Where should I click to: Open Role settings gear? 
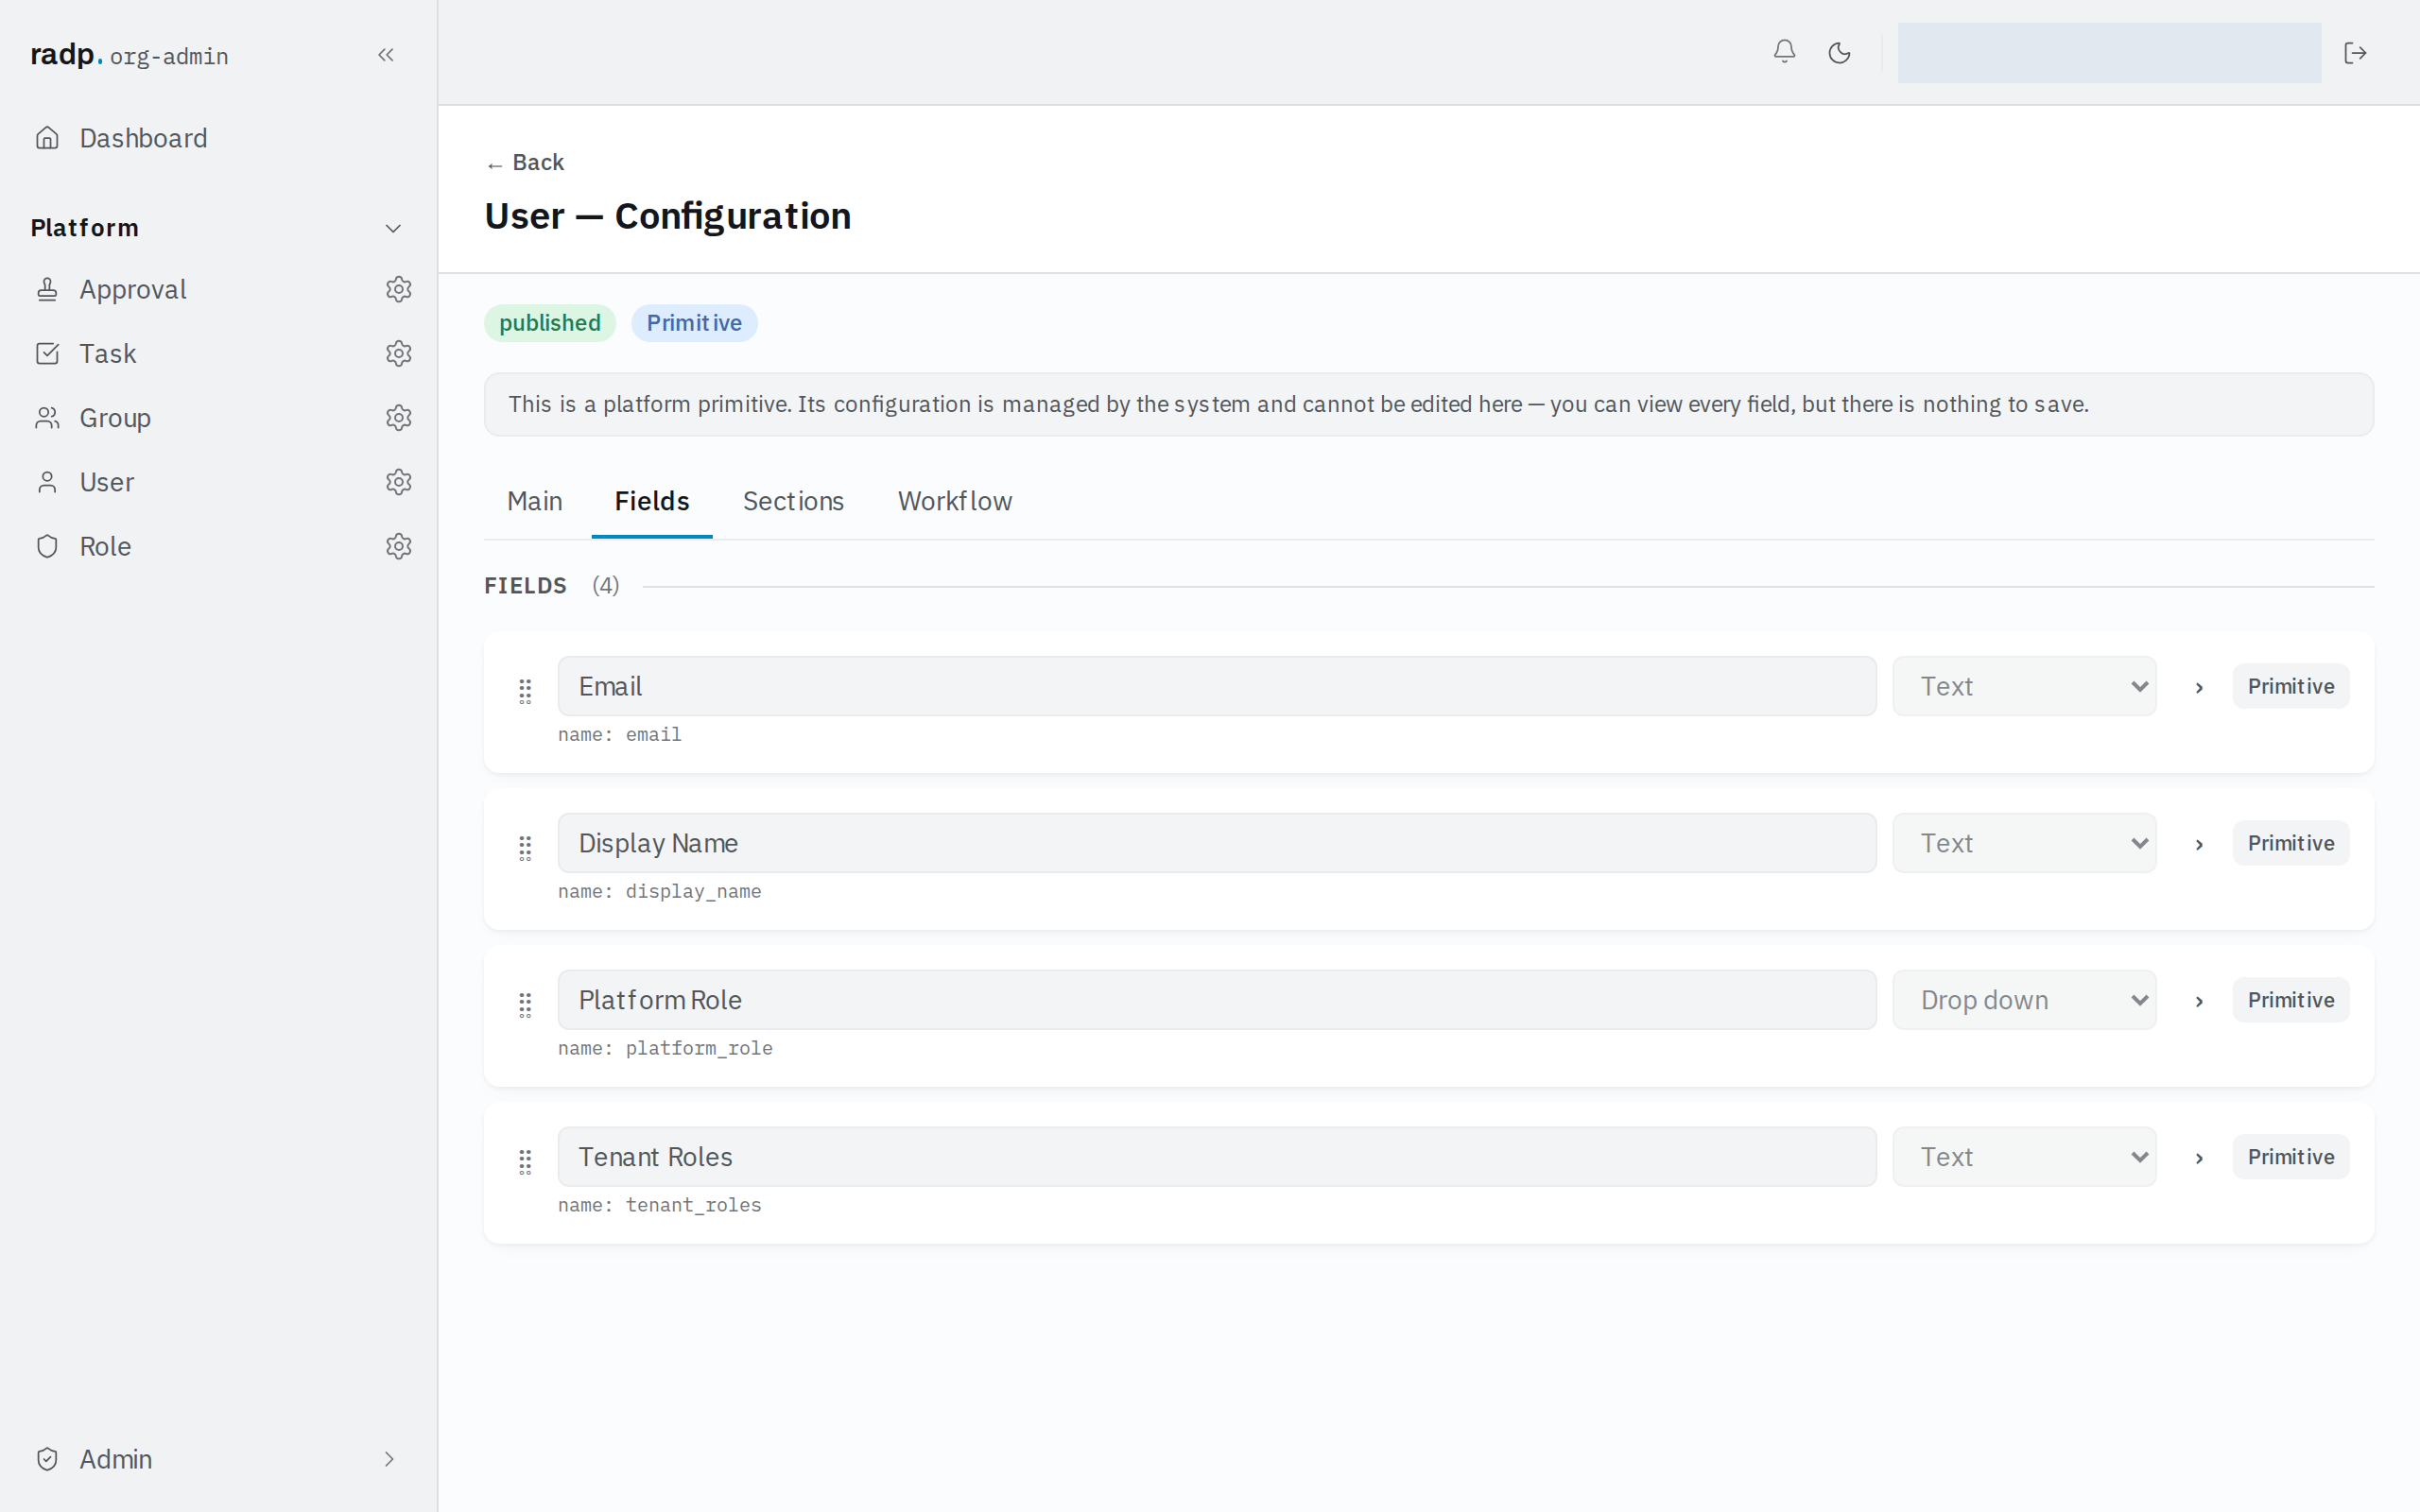[x=399, y=546]
